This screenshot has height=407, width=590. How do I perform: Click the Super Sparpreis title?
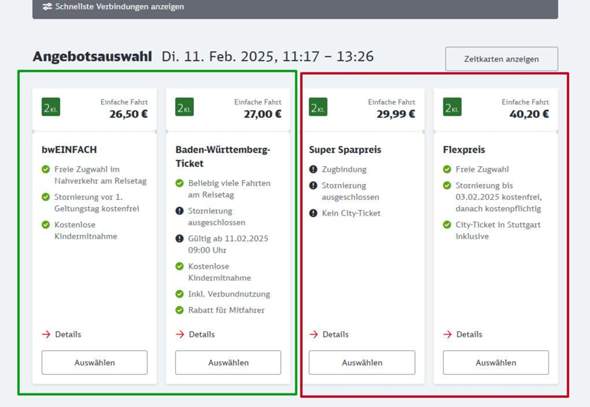point(345,150)
